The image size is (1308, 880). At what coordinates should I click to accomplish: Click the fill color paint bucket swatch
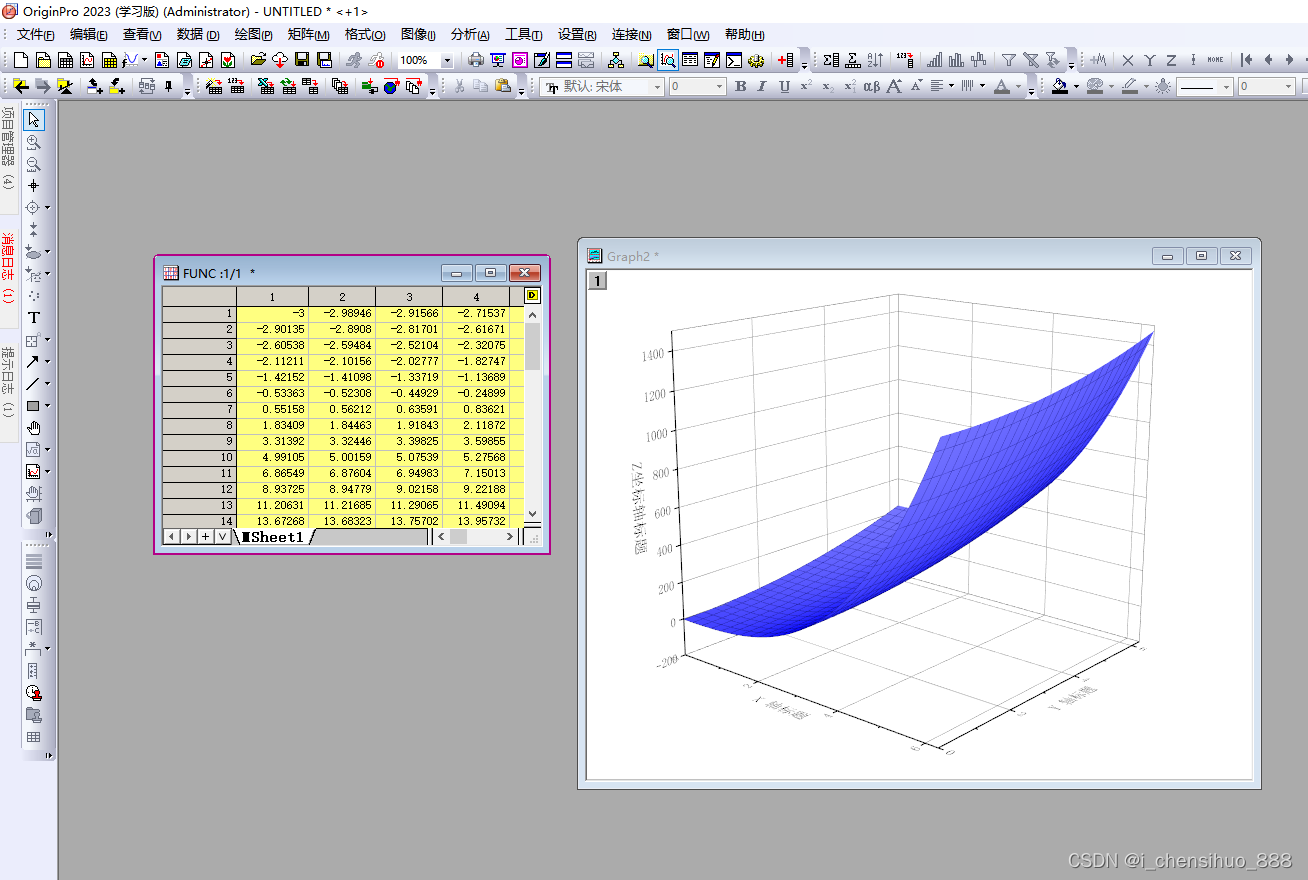(1060, 87)
